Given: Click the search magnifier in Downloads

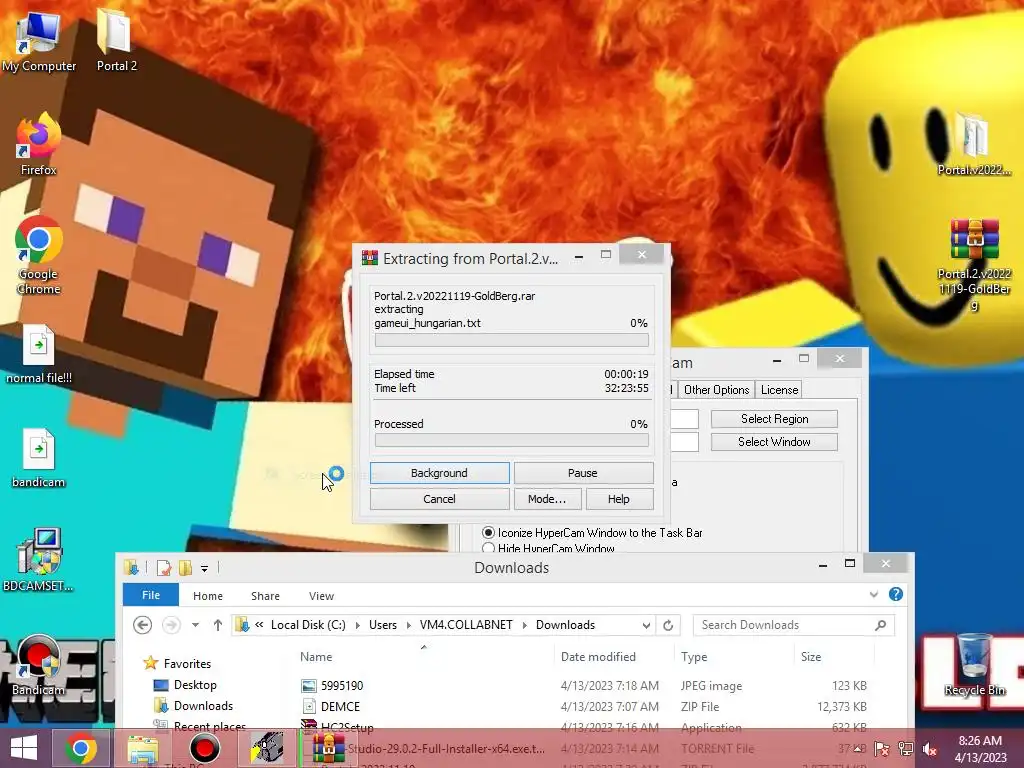Looking at the screenshot, I should click(880, 625).
